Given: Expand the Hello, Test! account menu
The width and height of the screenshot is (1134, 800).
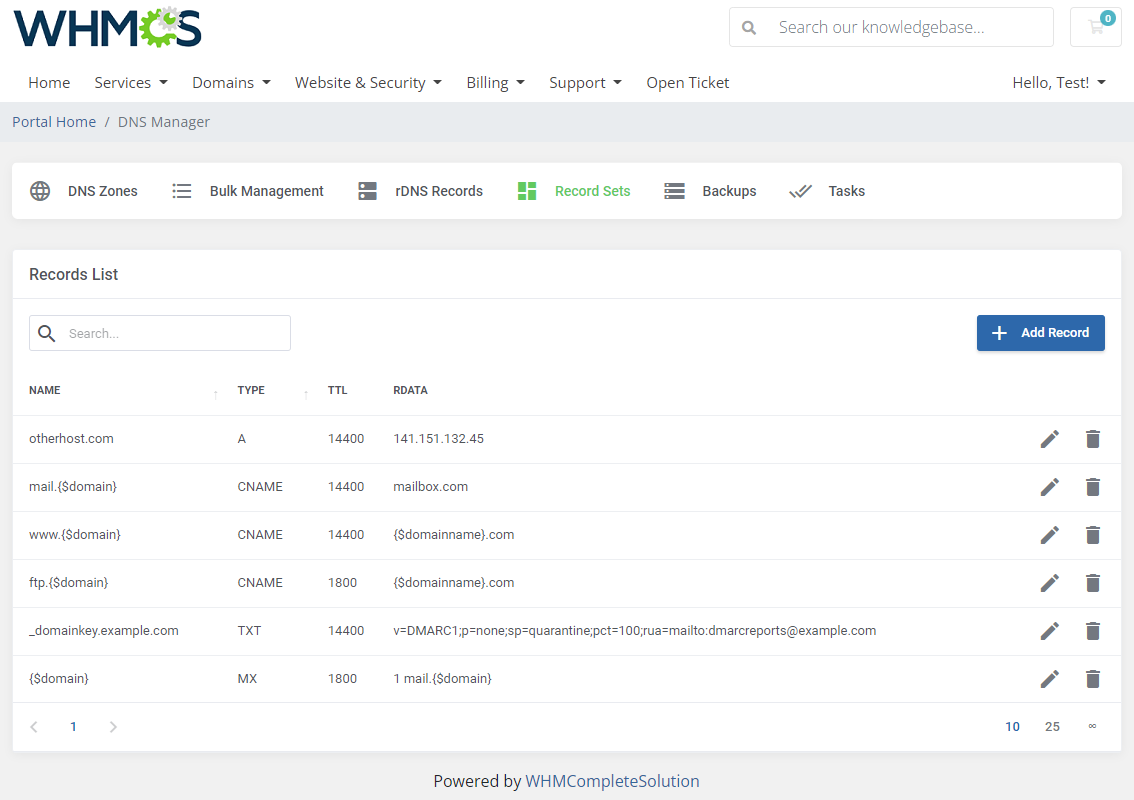Looking at the screenshot, I should (x=1058, y=82).
